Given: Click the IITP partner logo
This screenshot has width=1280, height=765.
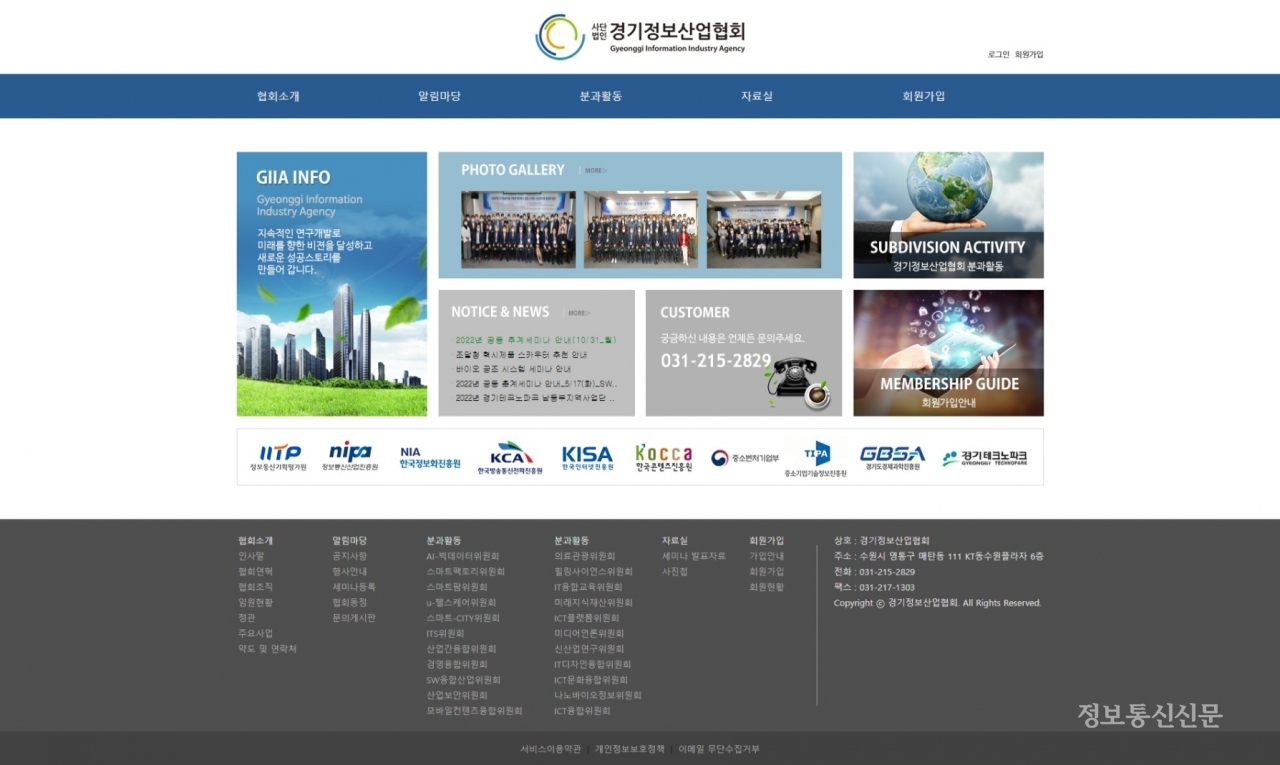Looking at the screenshot, I should [x=279, y=457].
